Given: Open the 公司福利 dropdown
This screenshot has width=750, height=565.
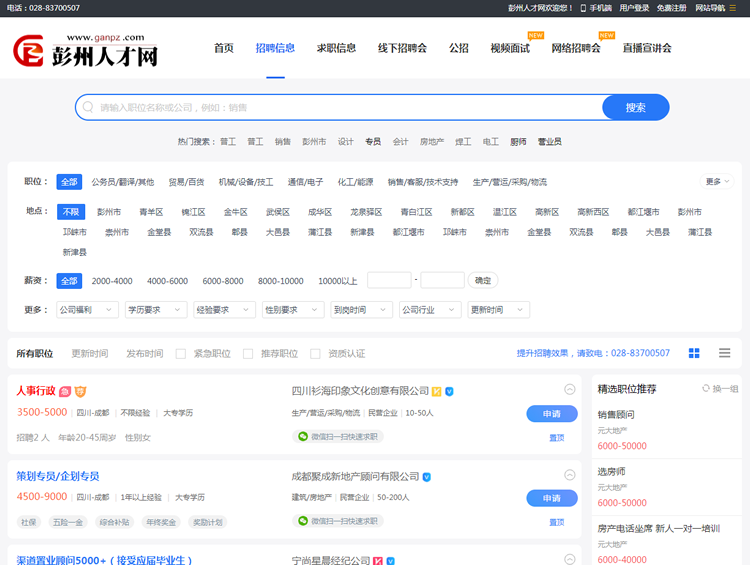Looking at the screenshot, I should tap(87, 310).
